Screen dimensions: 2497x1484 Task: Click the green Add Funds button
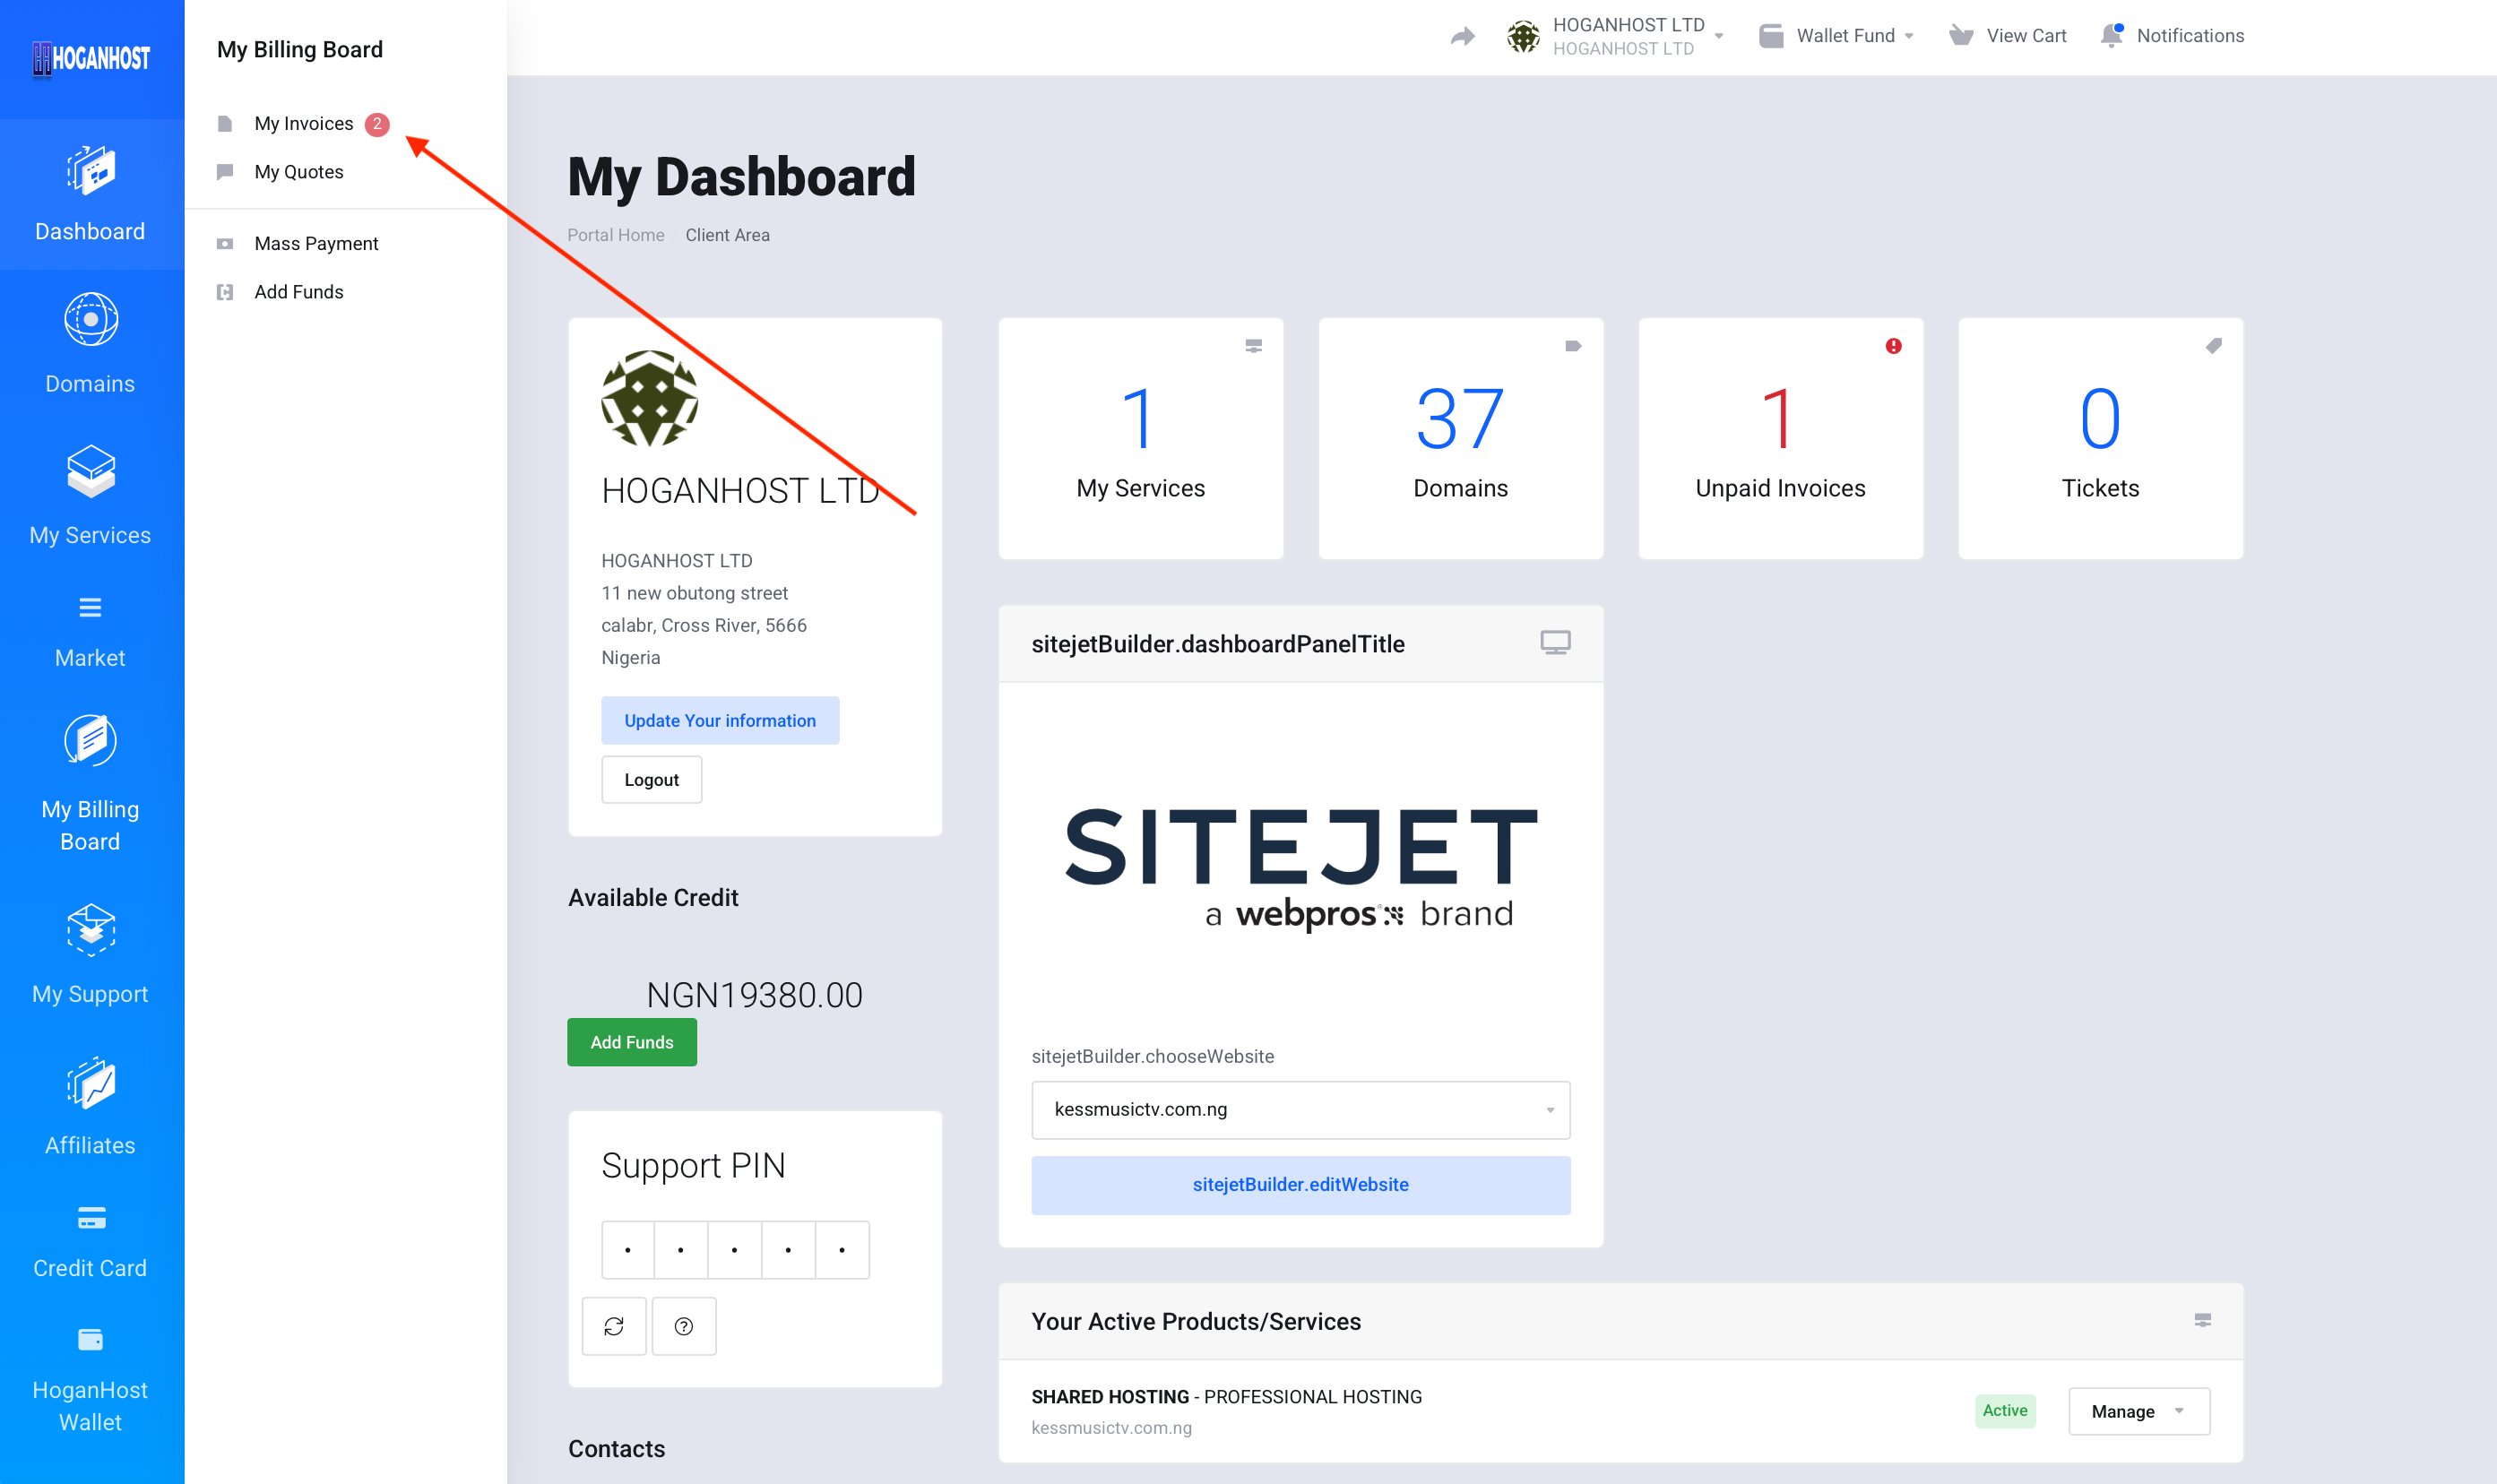point(632,1042)
